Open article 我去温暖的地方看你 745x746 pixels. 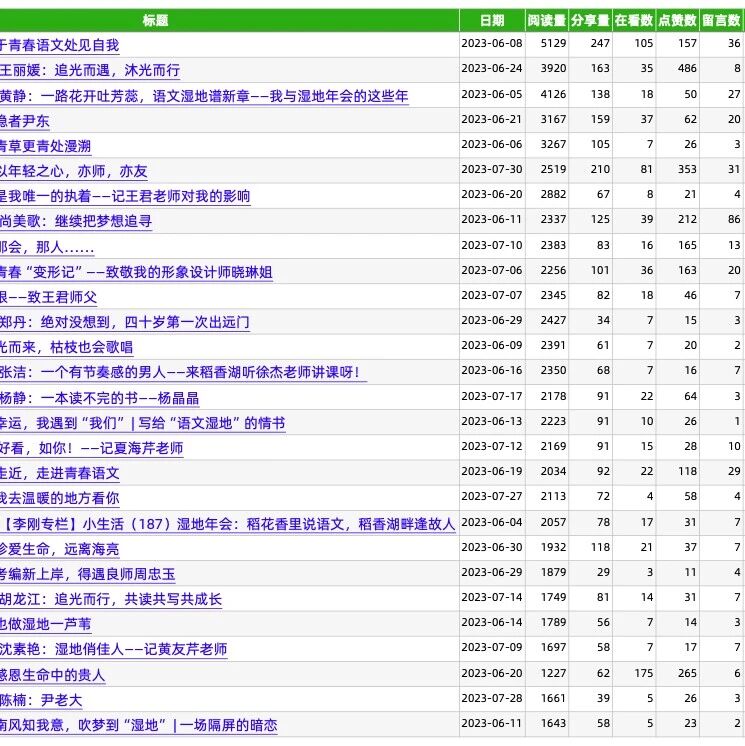click(59, 498)
